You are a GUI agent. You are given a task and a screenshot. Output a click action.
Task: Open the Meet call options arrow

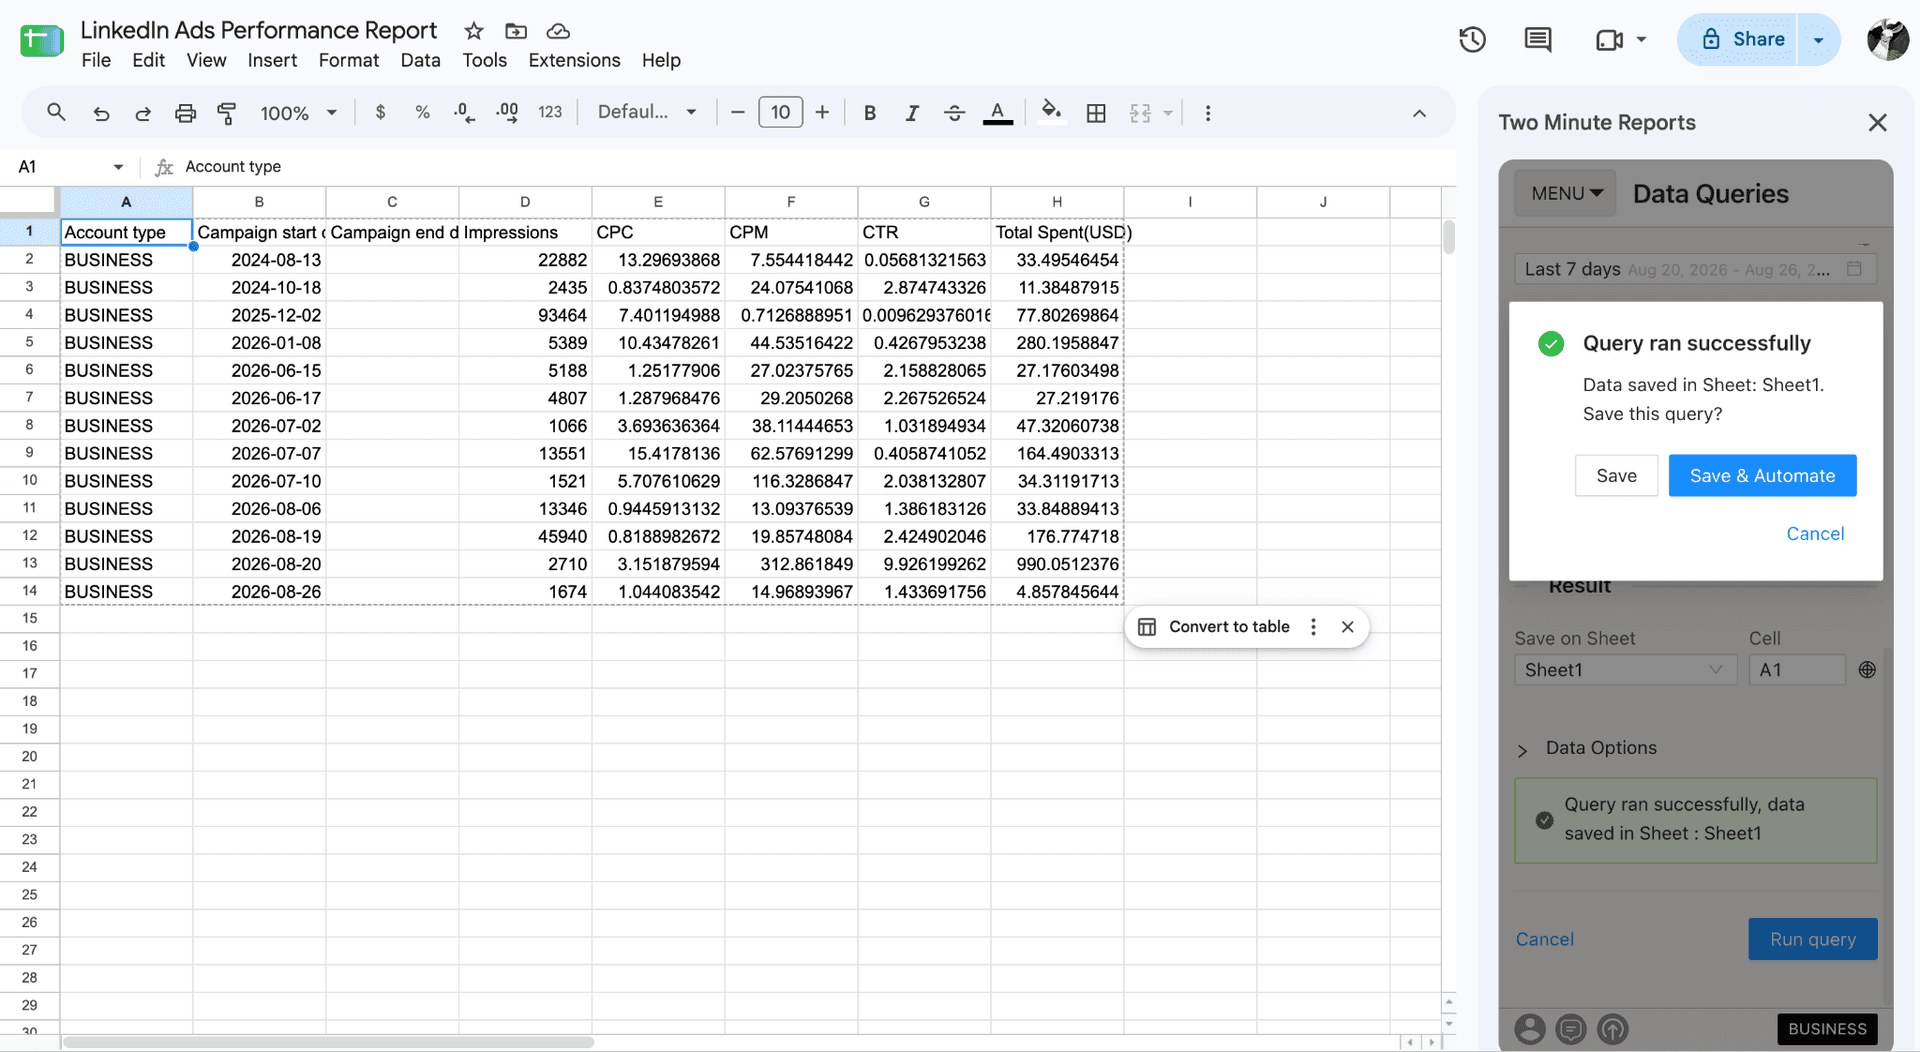pos(1641,40)
